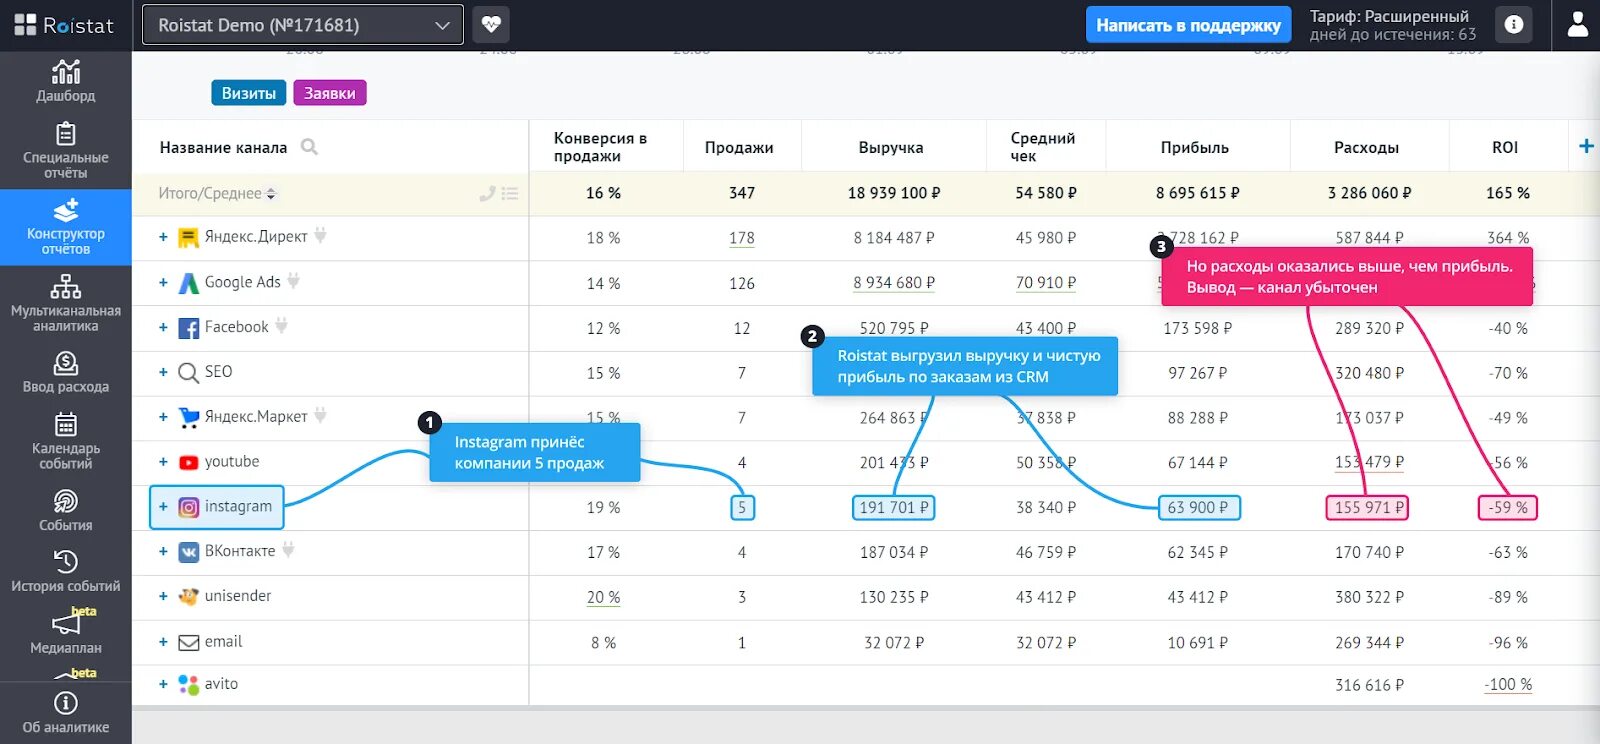
Task: Expand the Facebook row
Action: pos(163,327)
